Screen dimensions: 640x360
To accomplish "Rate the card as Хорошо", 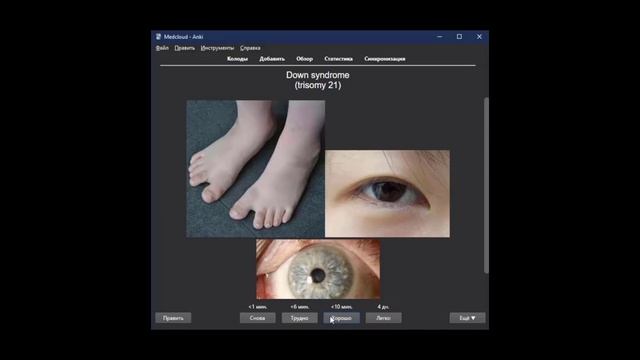I will [342, 318].
